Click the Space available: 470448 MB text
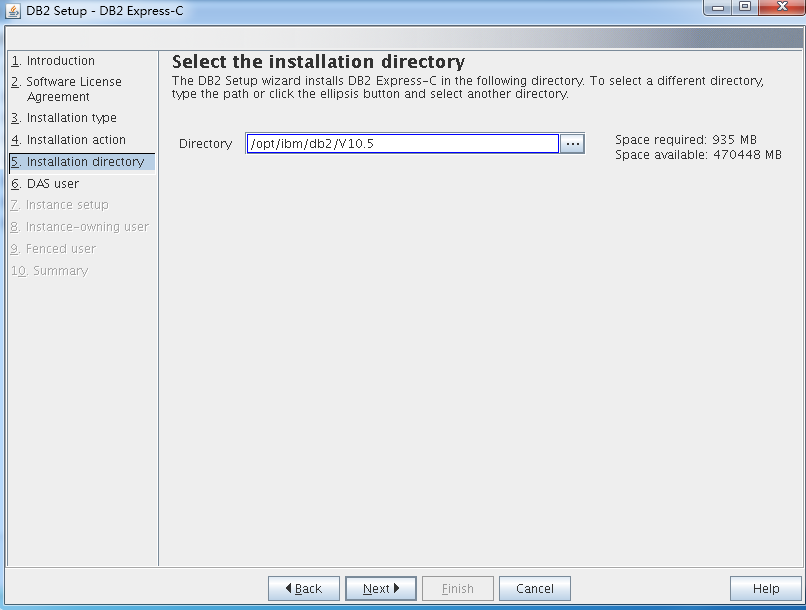The width and height of the screenshot is (806, 610). click(698, 155)
